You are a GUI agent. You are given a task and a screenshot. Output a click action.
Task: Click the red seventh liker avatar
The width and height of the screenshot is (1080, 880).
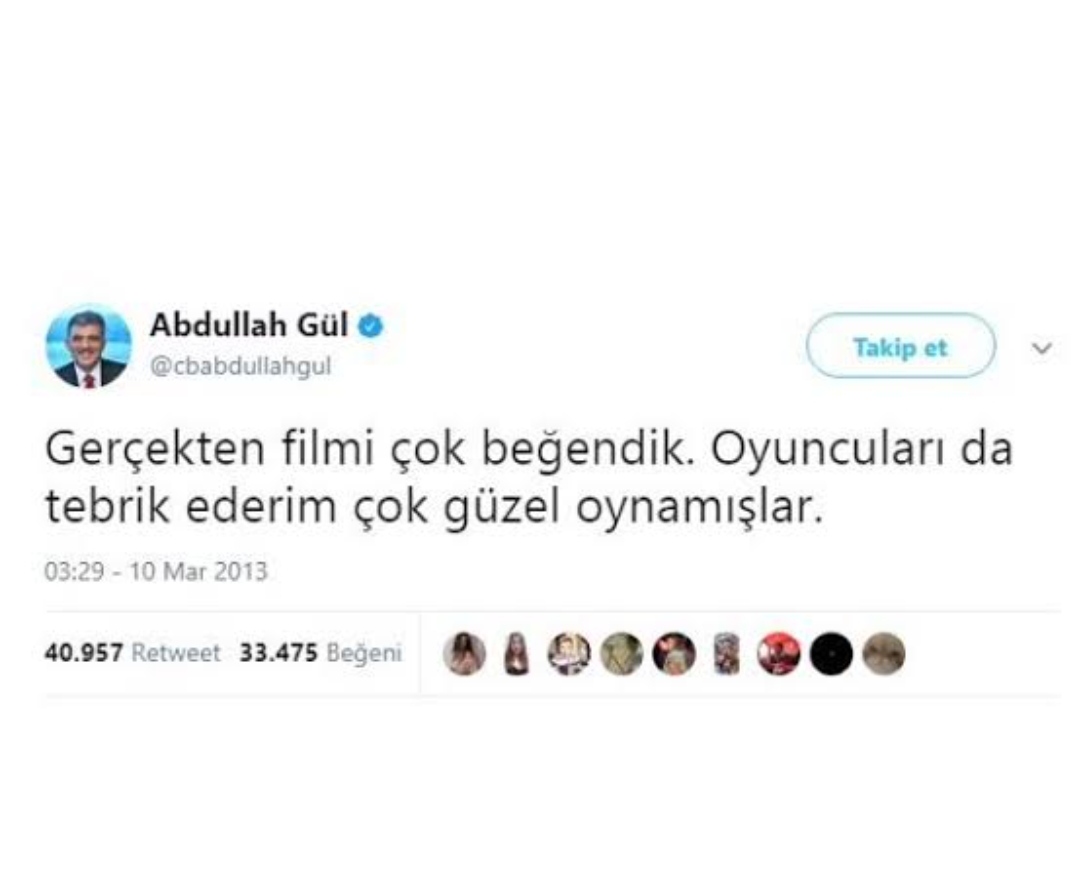(778, 653)
